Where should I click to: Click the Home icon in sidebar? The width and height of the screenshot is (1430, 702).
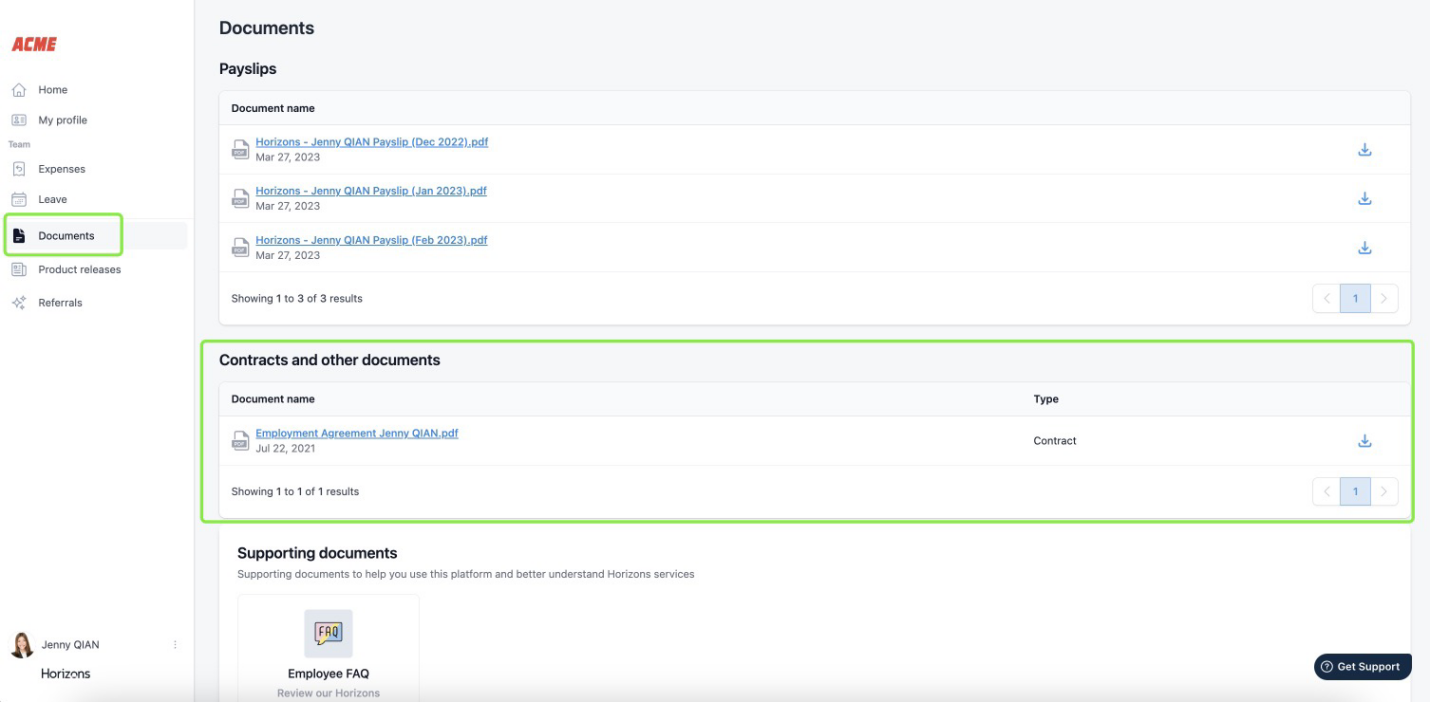[x=19, y=90]
